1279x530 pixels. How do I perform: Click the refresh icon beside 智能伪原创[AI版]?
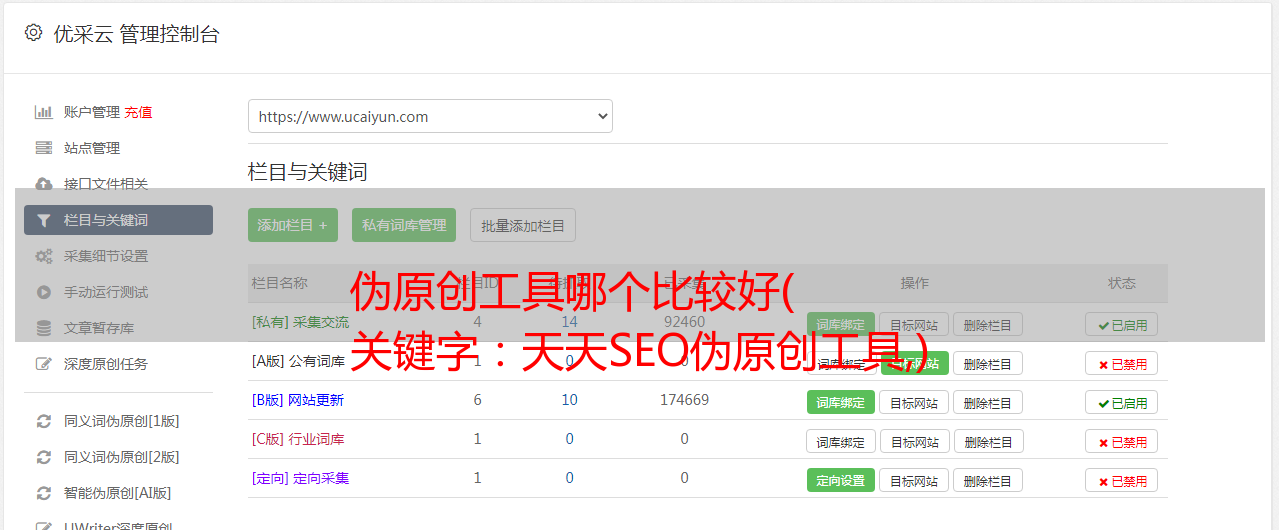pos(43,493)
